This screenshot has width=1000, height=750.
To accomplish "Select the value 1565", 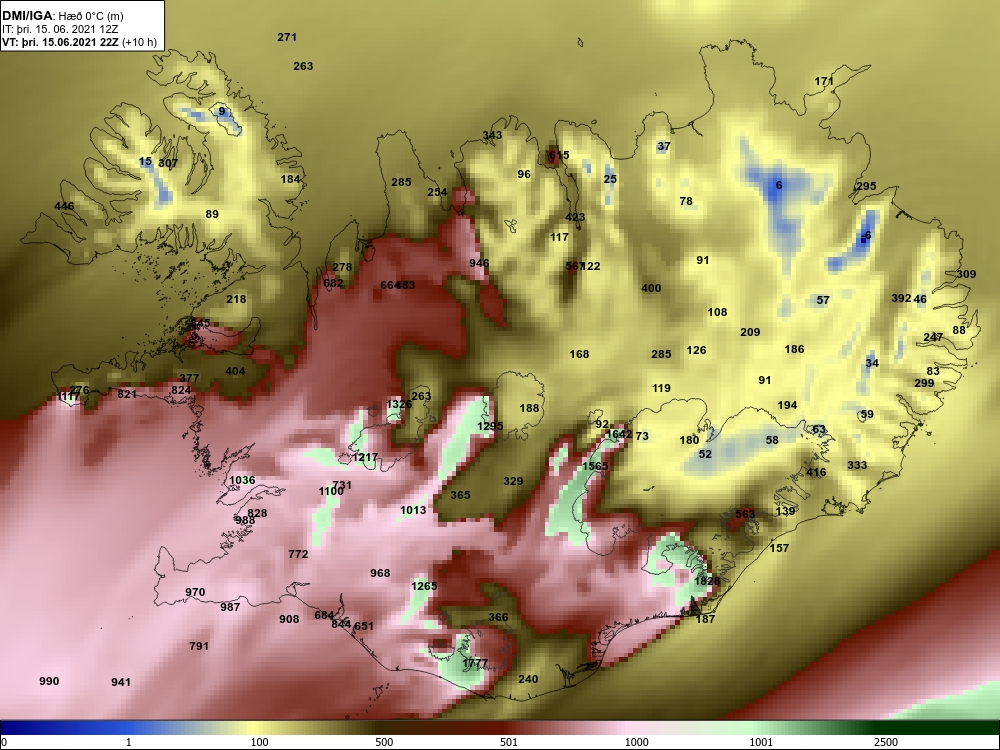I will (x=595, y=466).
